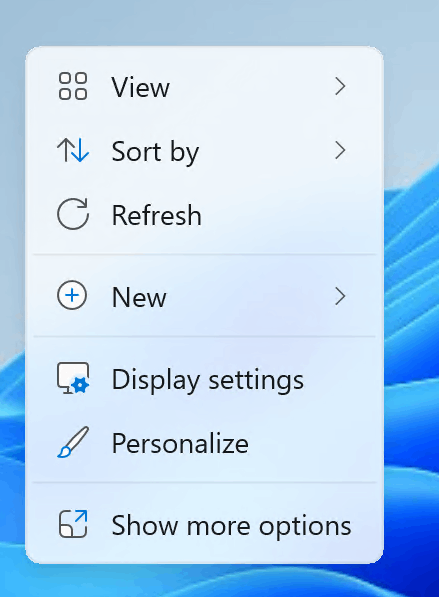Select the Refresh text in the menu
The height and width of the screenshot is (597, 439).
pos(156,215)
